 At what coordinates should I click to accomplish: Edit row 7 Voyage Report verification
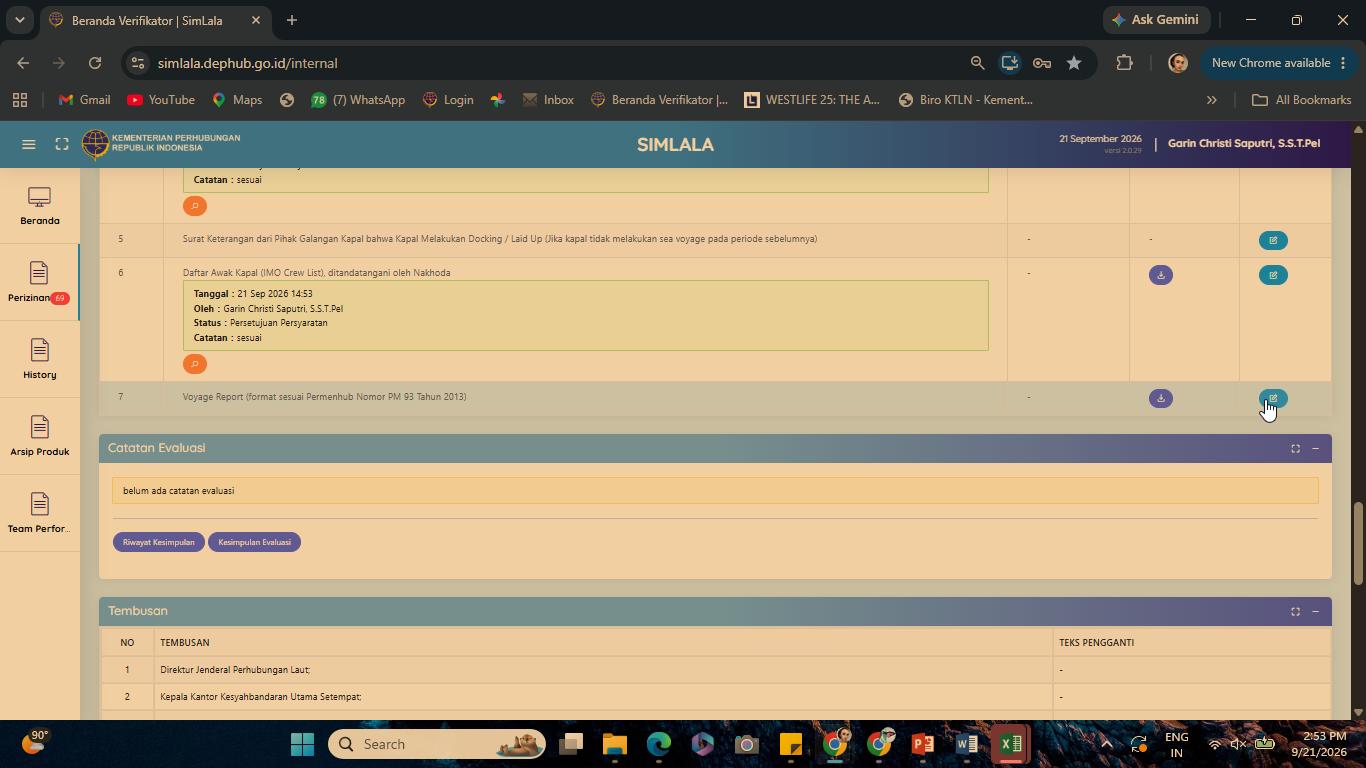(1273, 398)
